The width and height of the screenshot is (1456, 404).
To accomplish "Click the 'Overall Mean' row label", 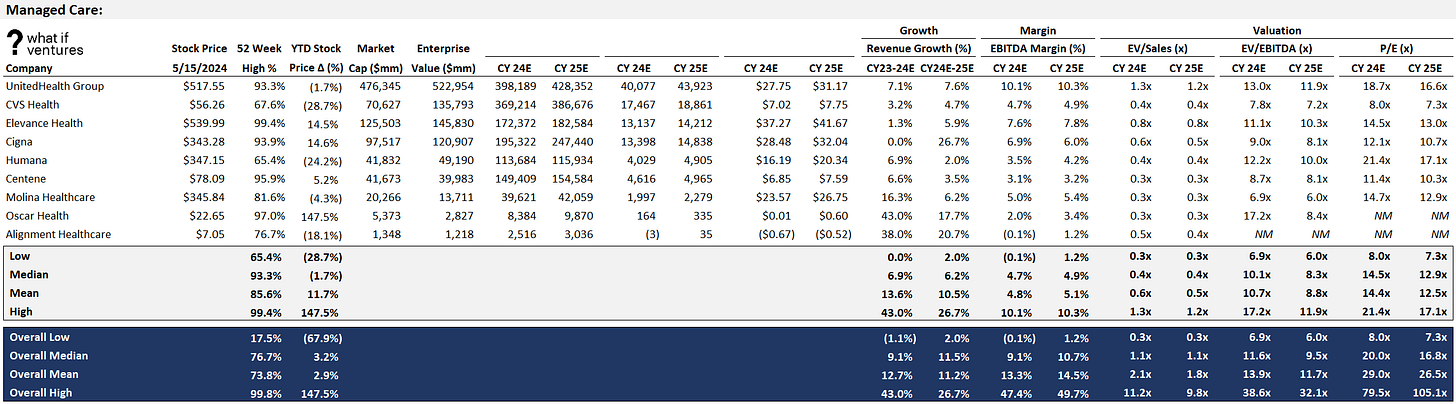I will click(x=43, y=374).
